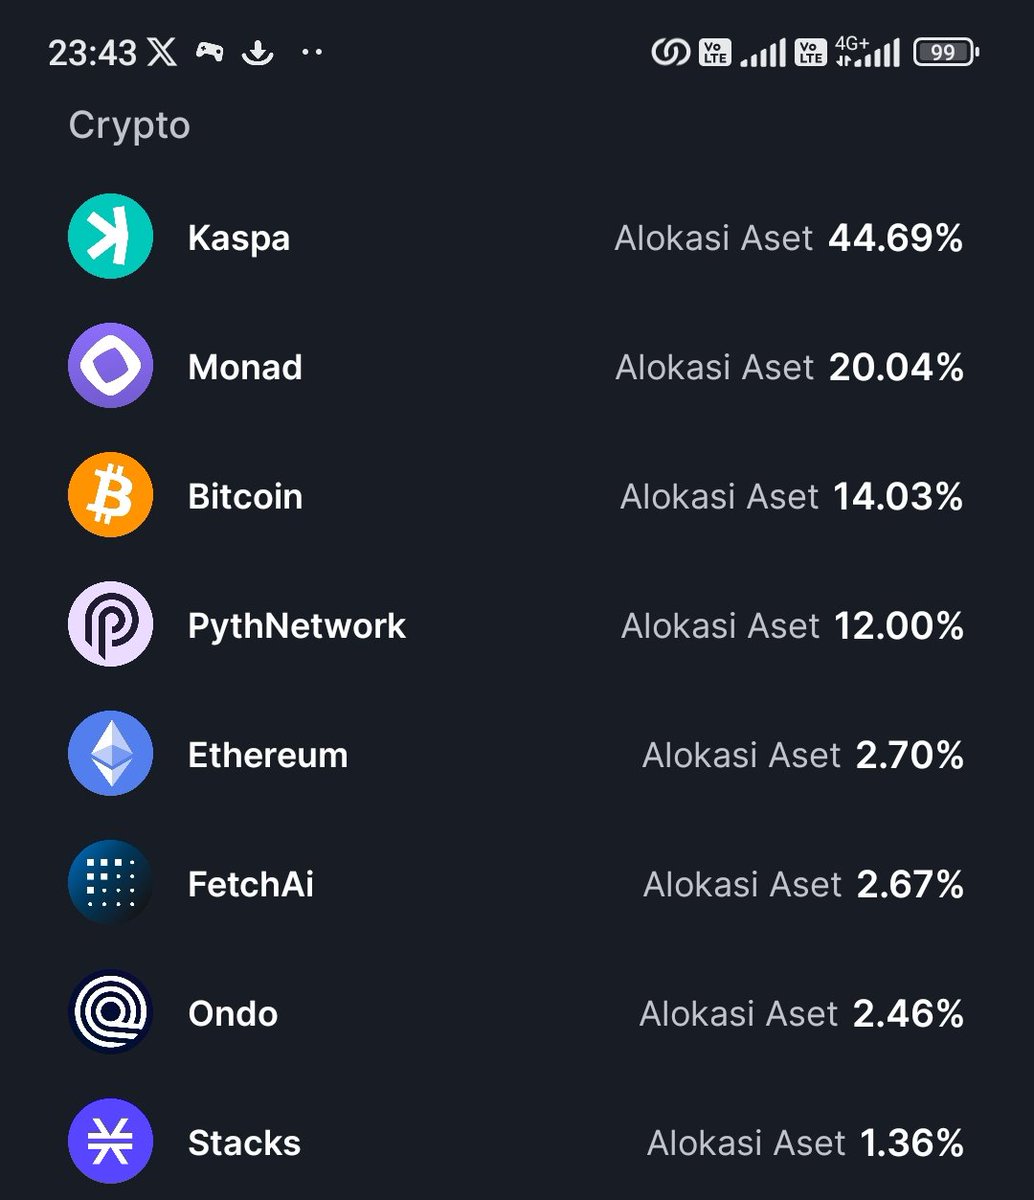Image resolution: width=1034 pixels, height=1200 pixels.
Task: Tap the PythNetwork logo icon
Action: point(110,624)
